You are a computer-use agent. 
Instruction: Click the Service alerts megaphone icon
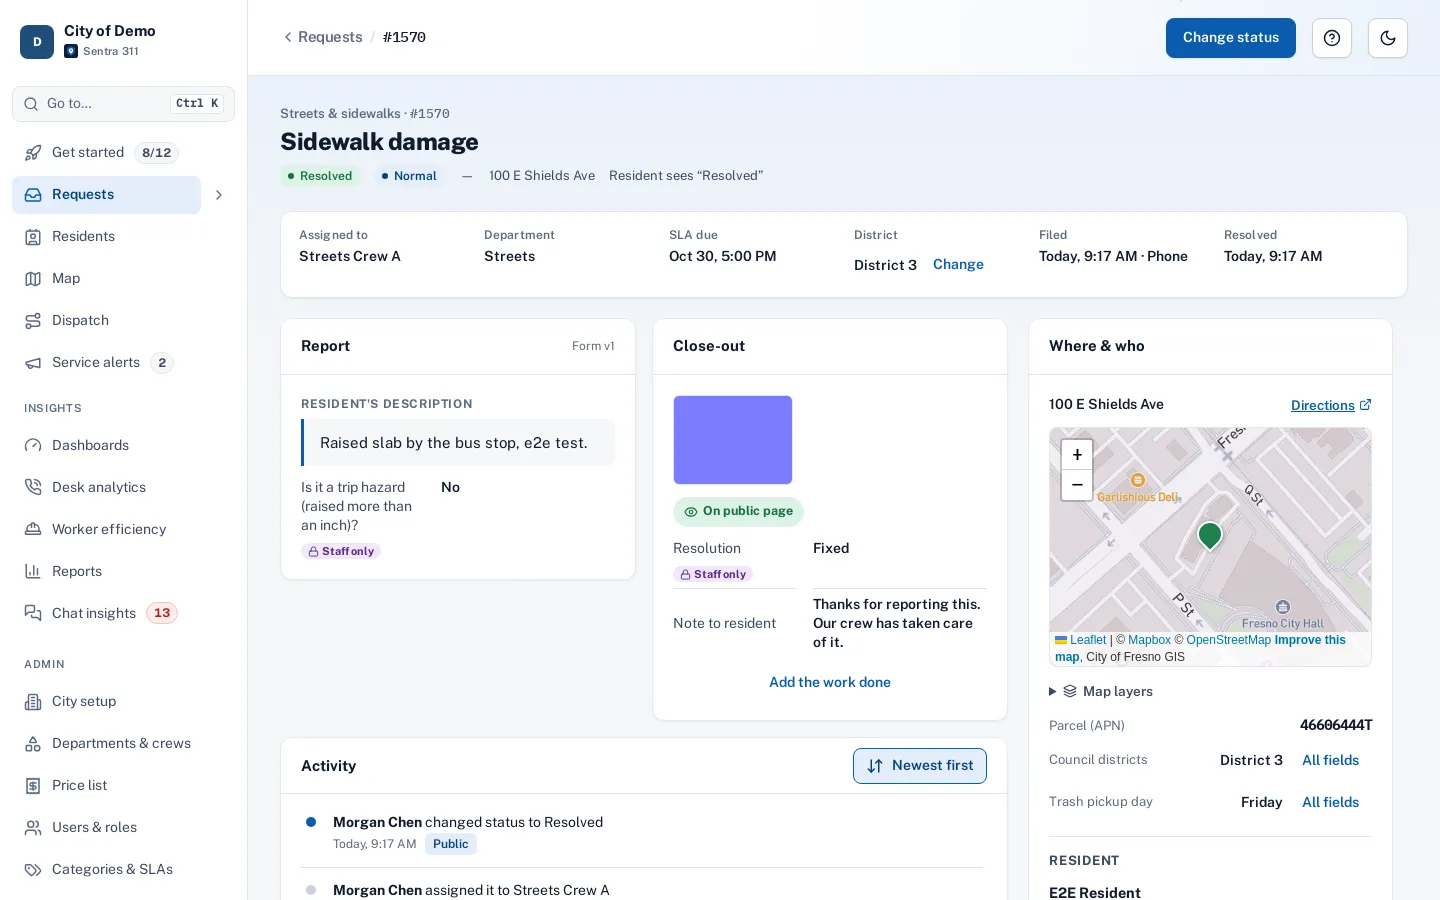pyautogui.click(x=33, y=363)
